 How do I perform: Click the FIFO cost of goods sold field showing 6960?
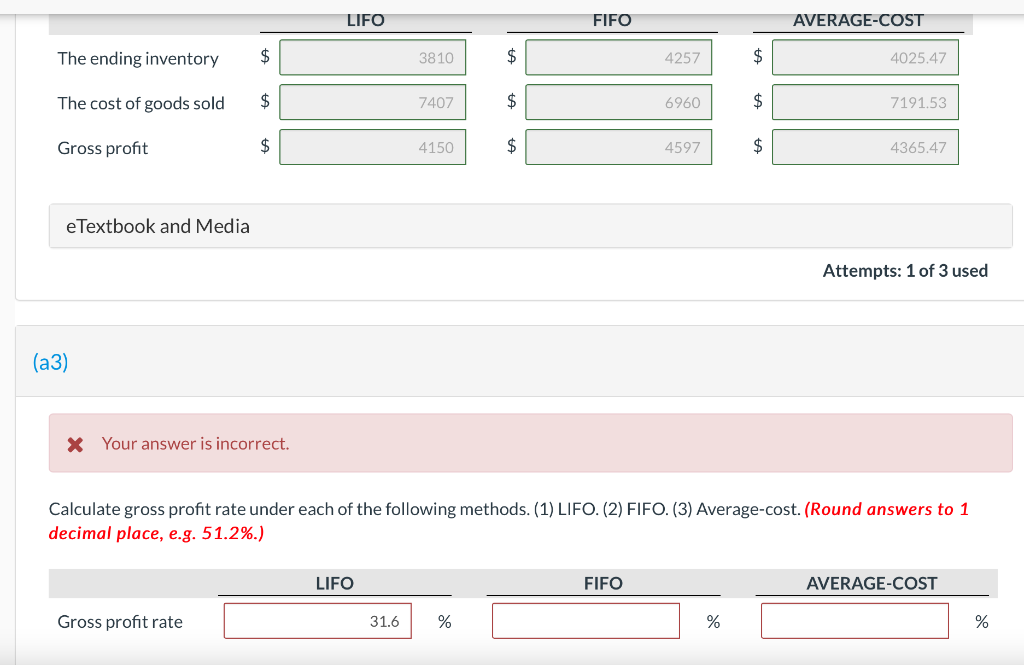pos(618,101)
